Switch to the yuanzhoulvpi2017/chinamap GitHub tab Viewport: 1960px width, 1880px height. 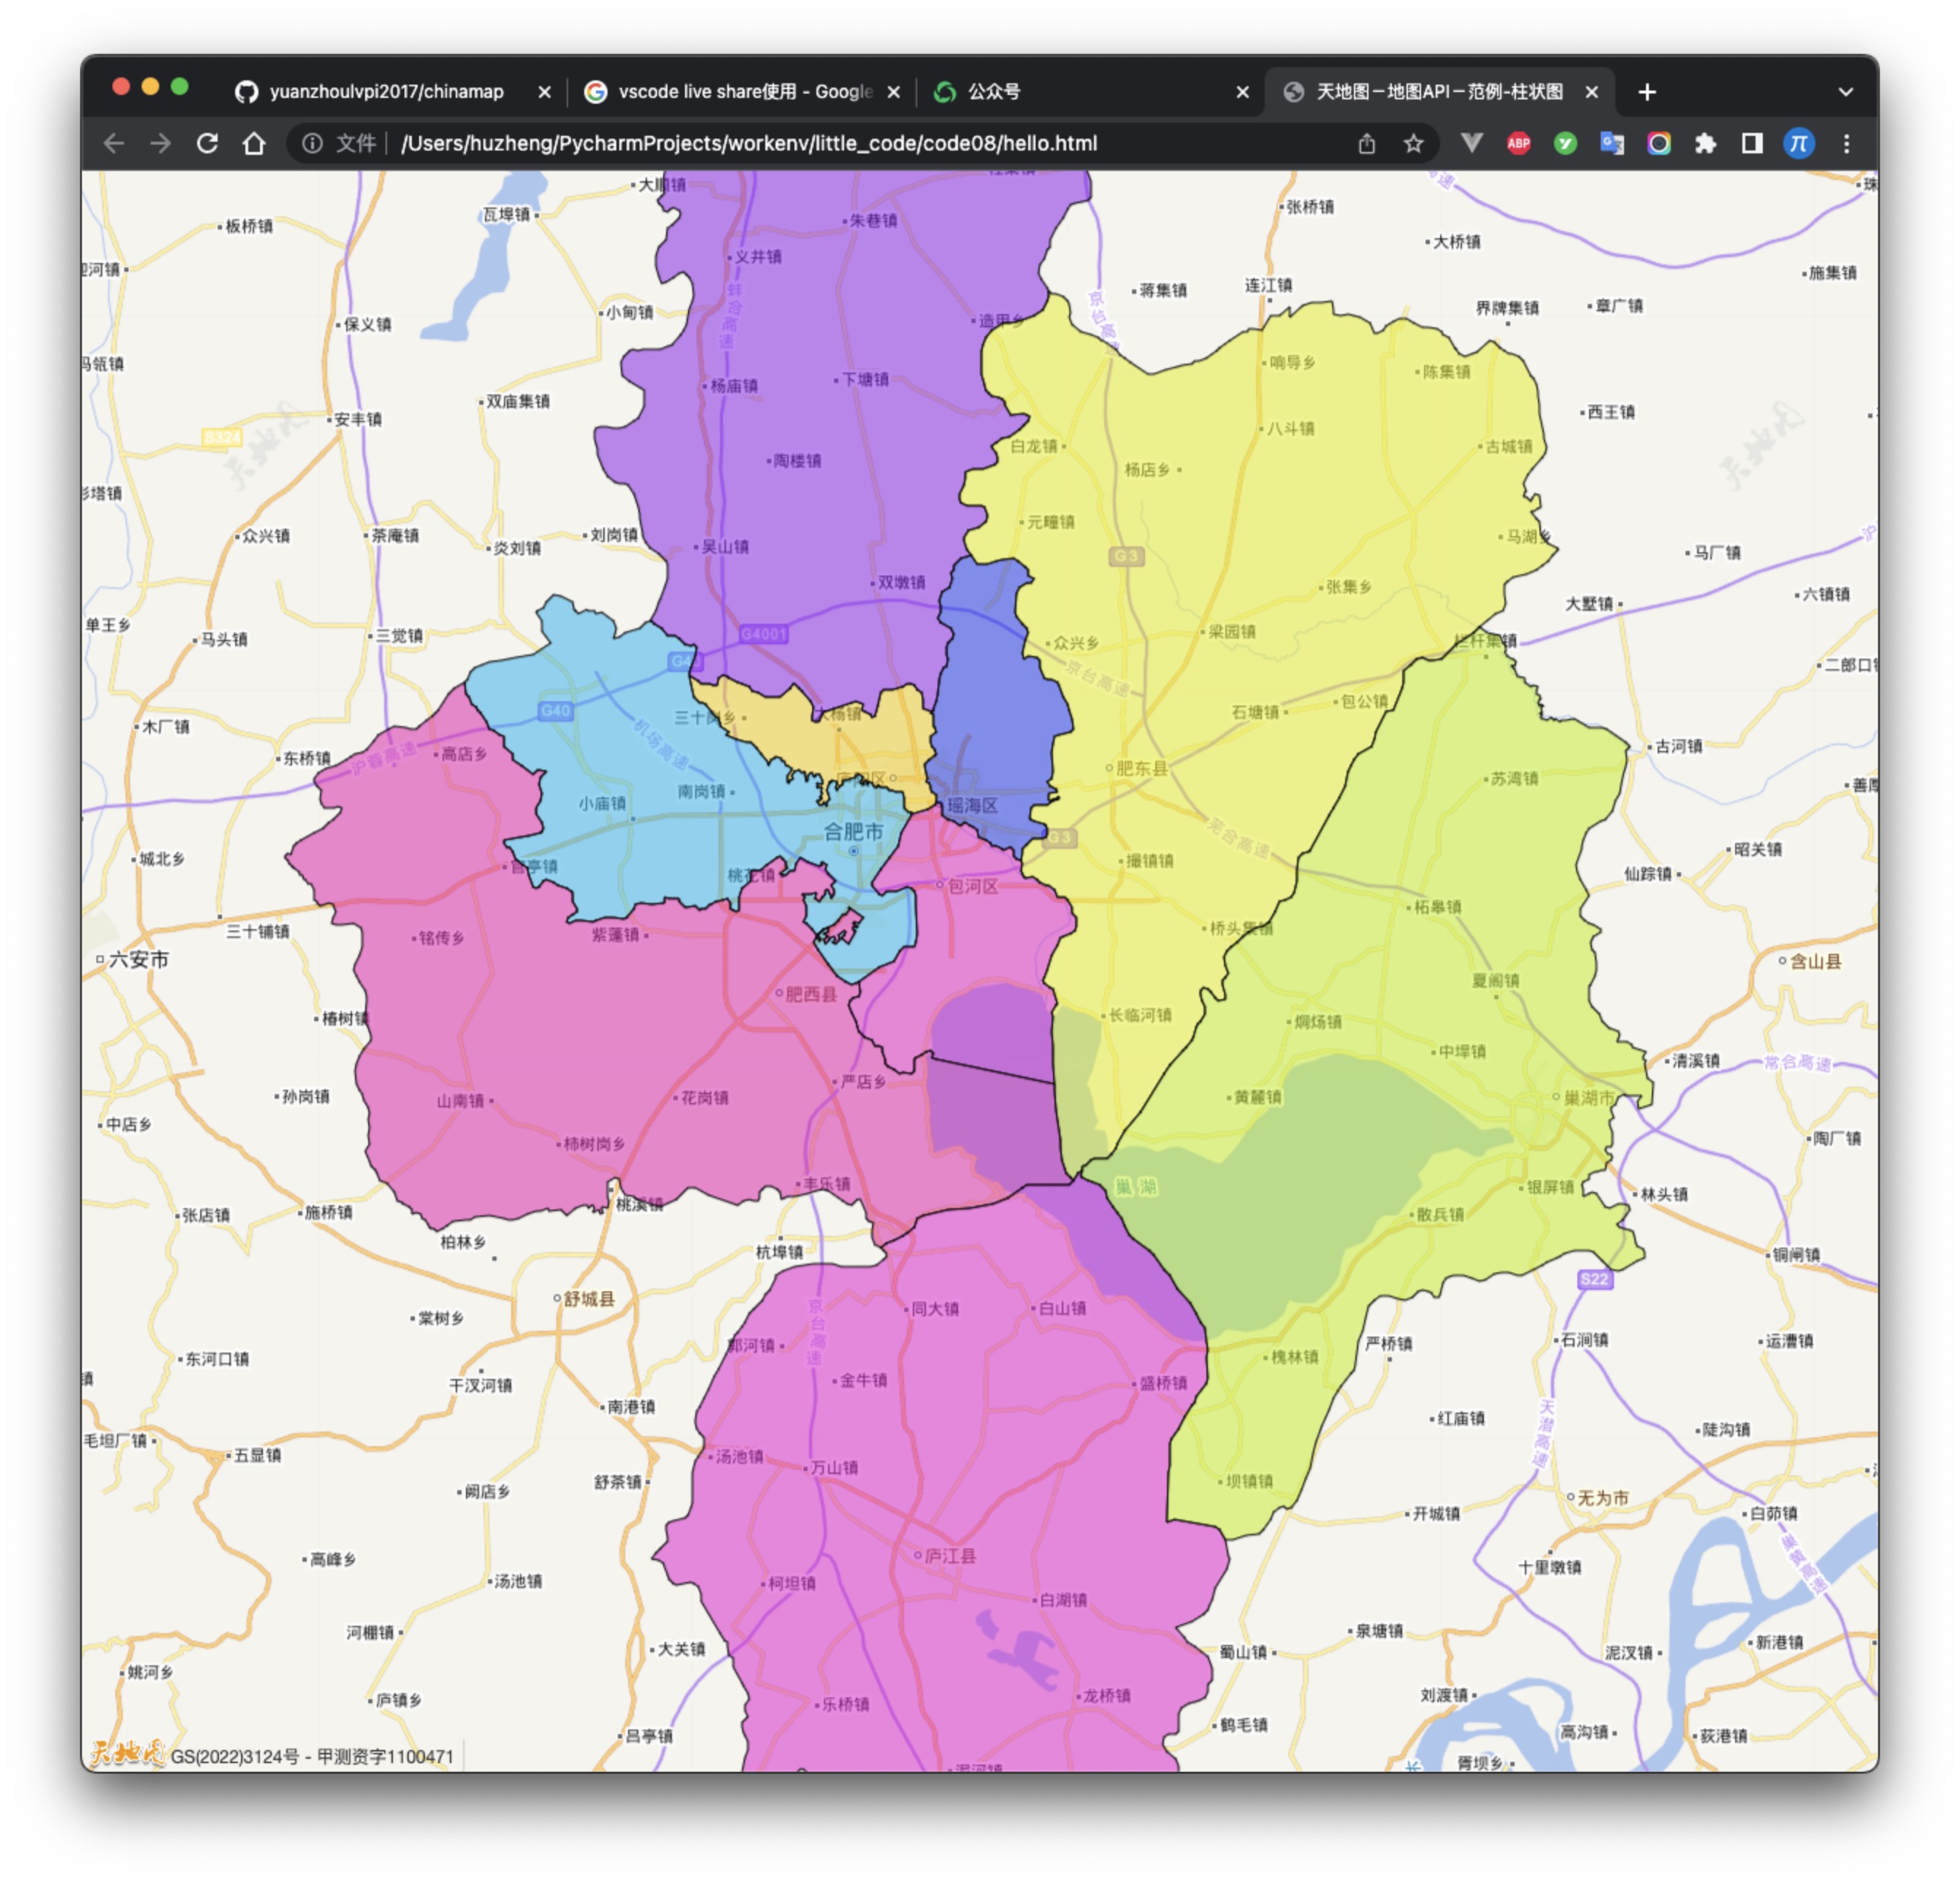point(385,91)
